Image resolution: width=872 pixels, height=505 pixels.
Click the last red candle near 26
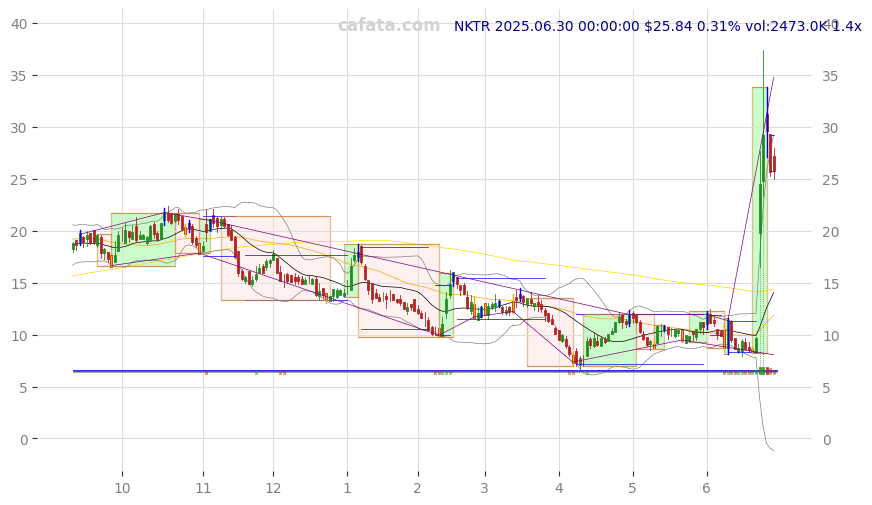774,164
